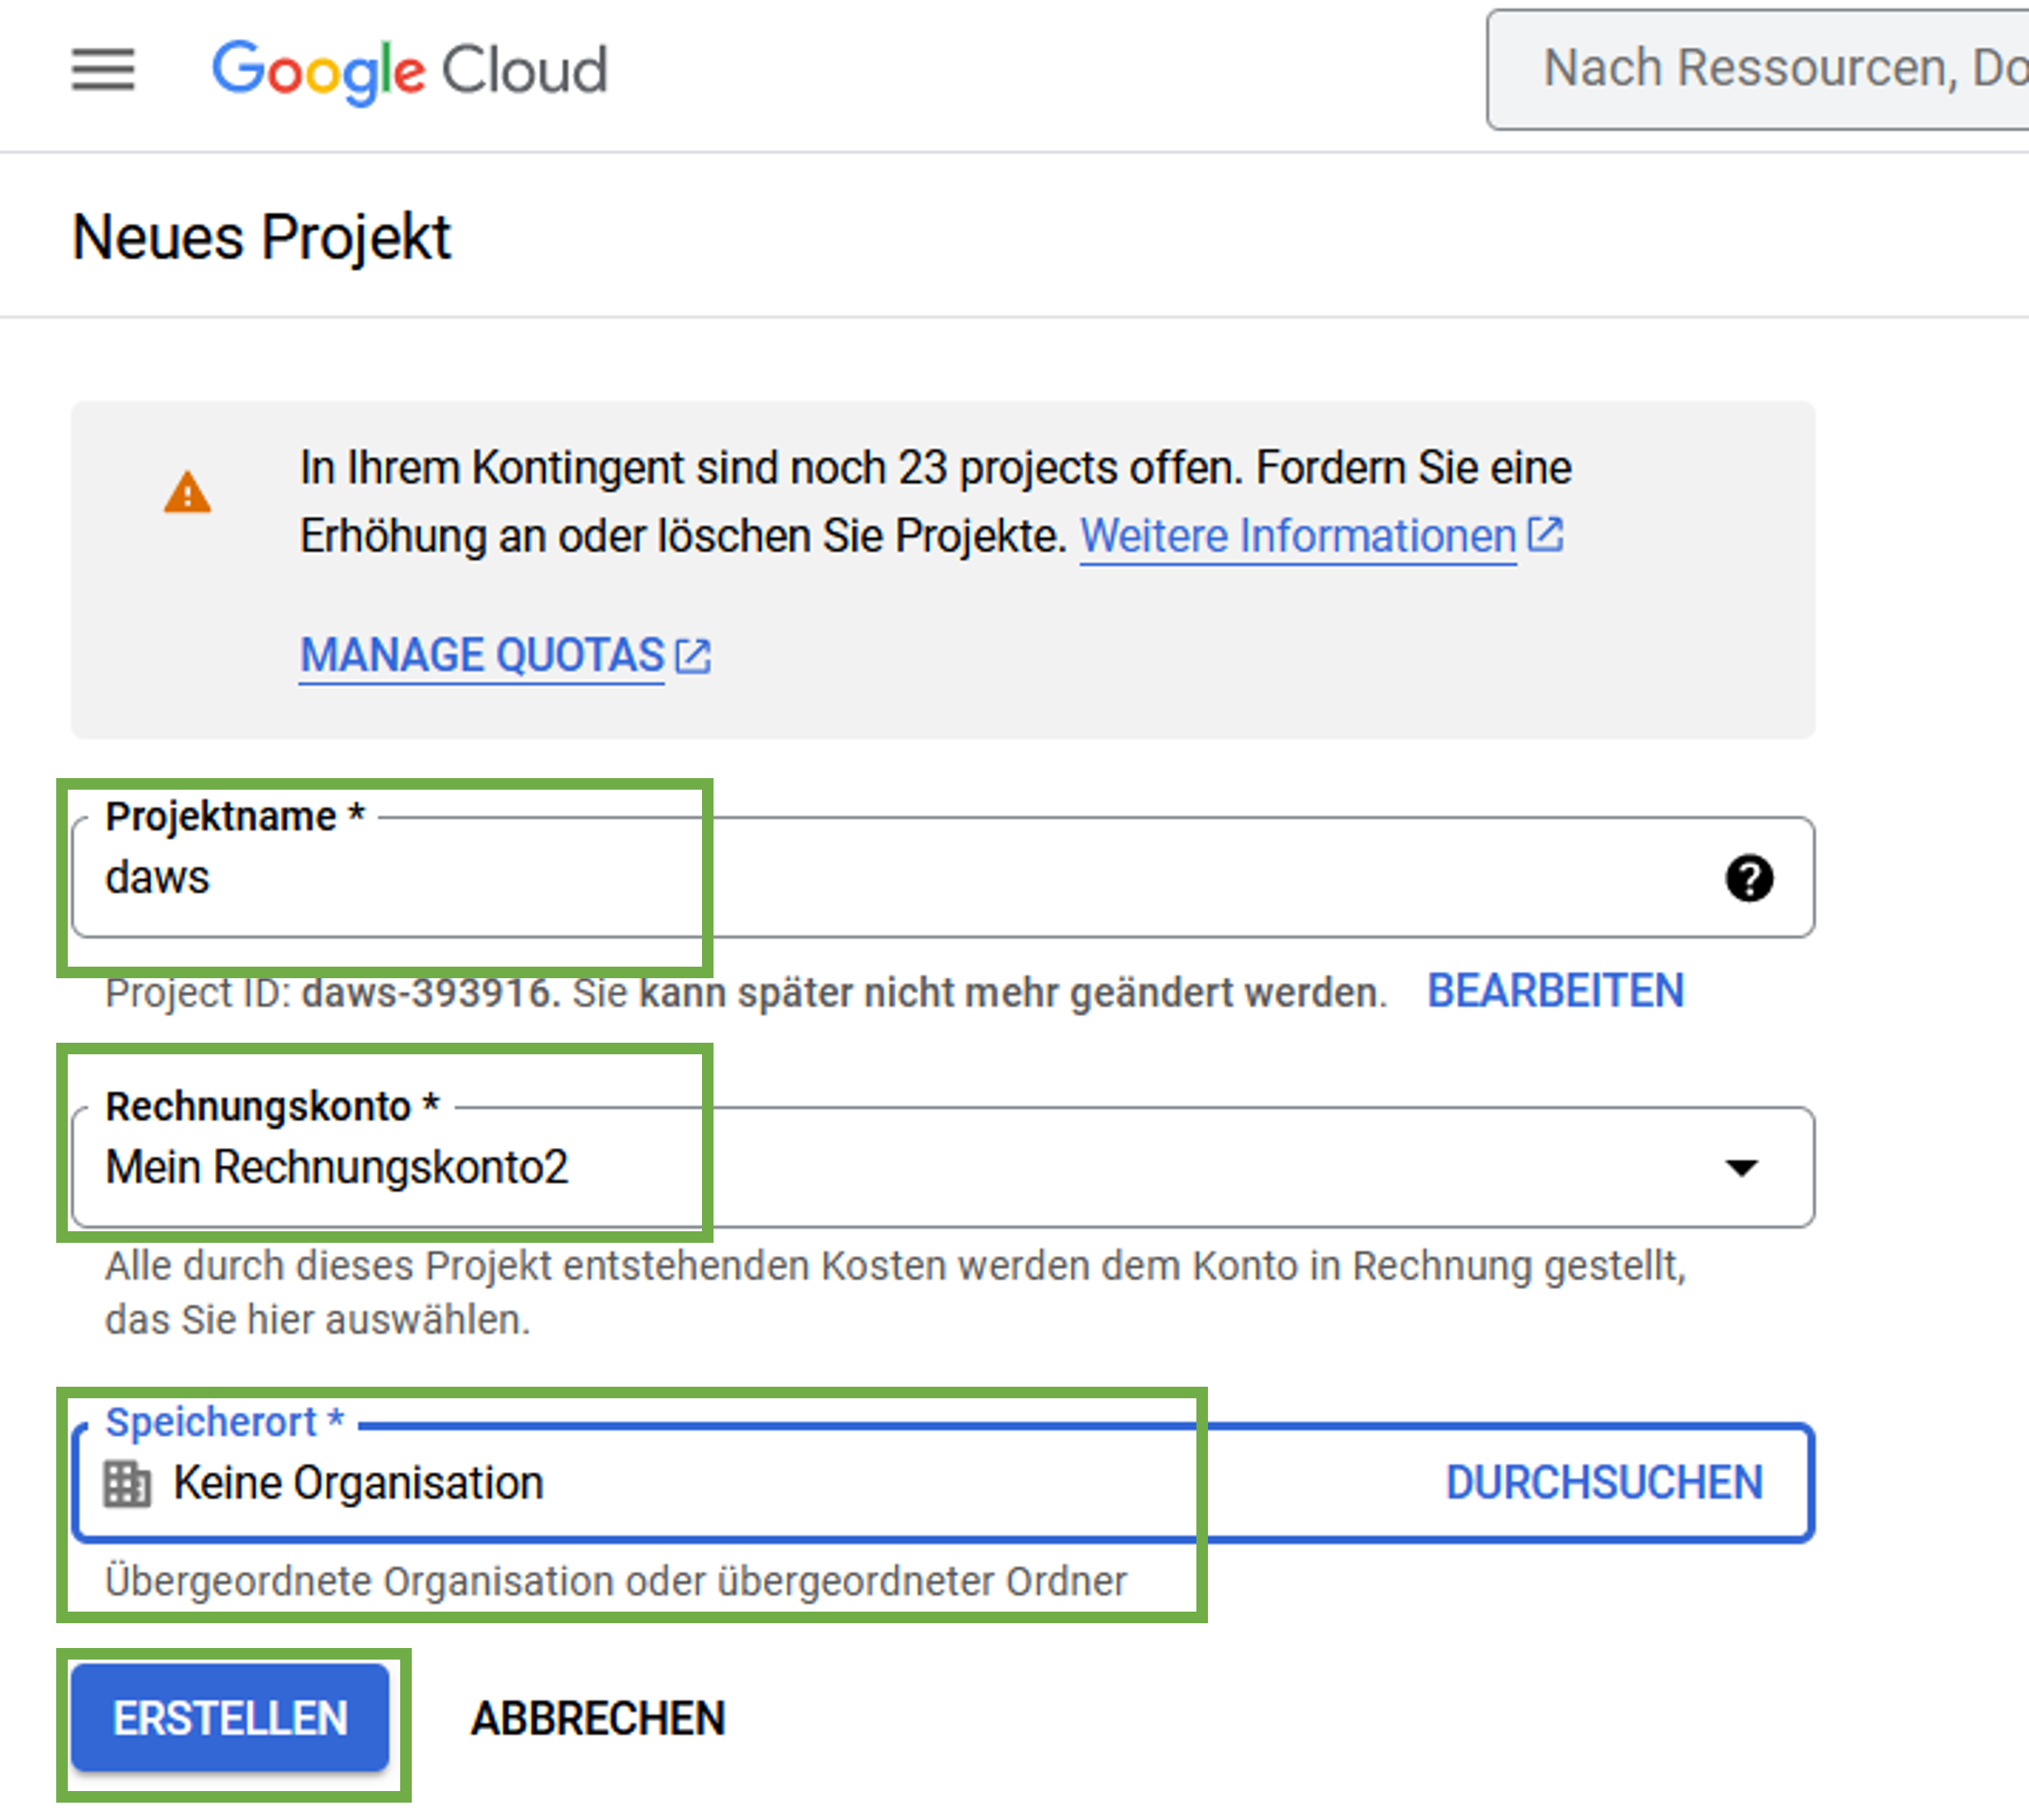
Task: Expand the Rechnungskonto dropdown arrow
Action: pos(1741,1167)
